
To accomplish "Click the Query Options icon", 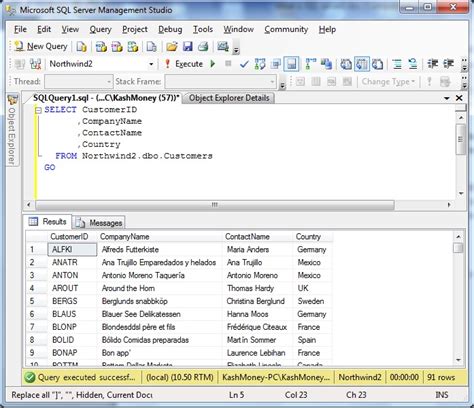I will click(x=276, y=64).
